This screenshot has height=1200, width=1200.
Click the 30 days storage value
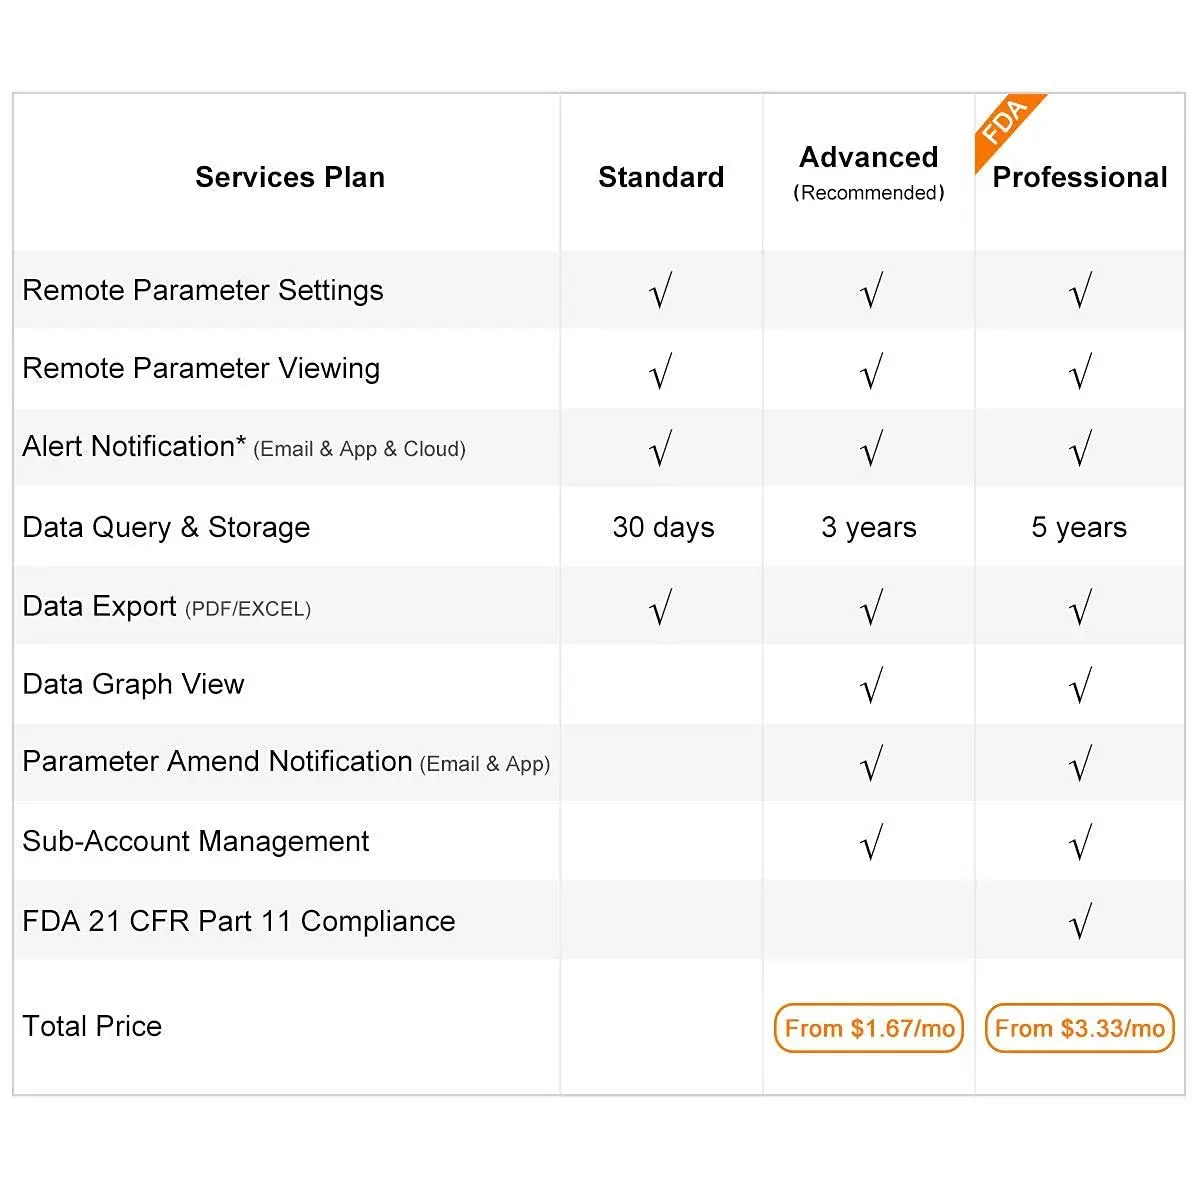(x=663, y=527)
